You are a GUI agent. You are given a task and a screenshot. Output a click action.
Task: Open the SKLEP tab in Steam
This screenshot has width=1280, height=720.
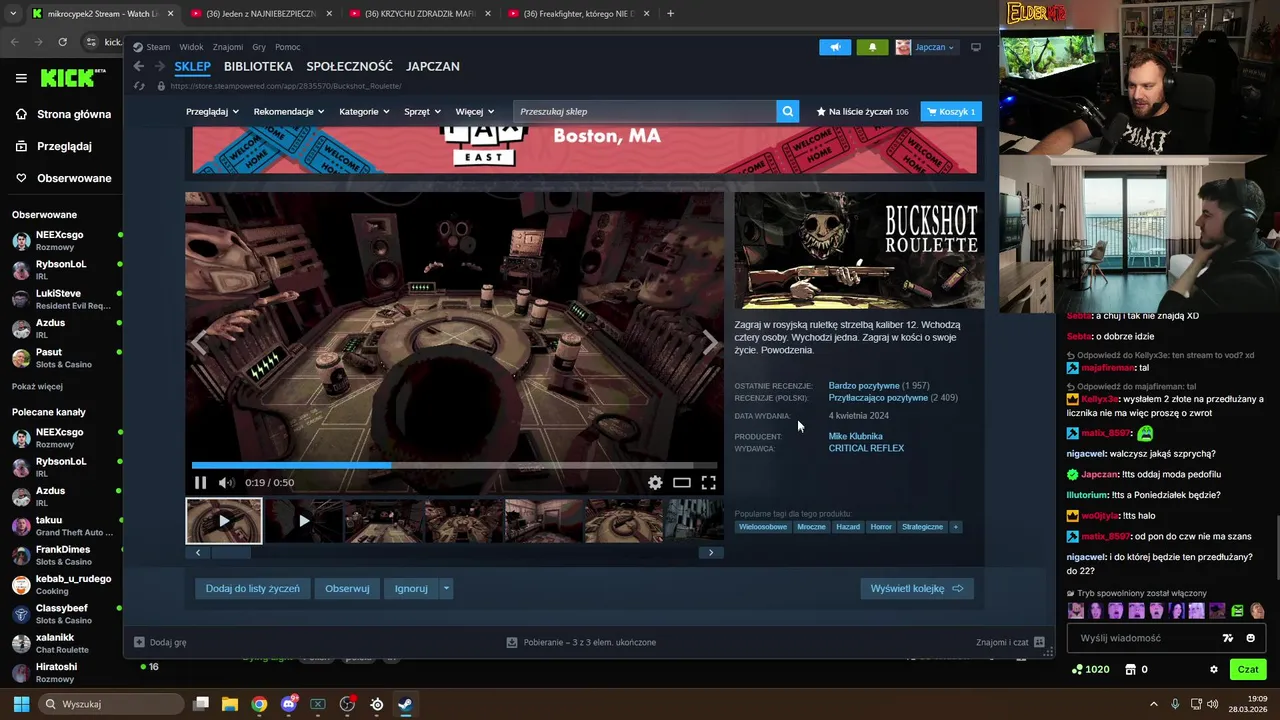(x=192, y=66)
